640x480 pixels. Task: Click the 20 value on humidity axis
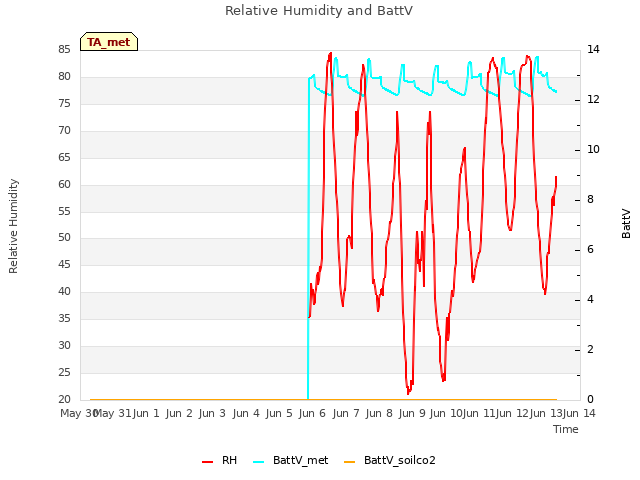click(64, 399)
